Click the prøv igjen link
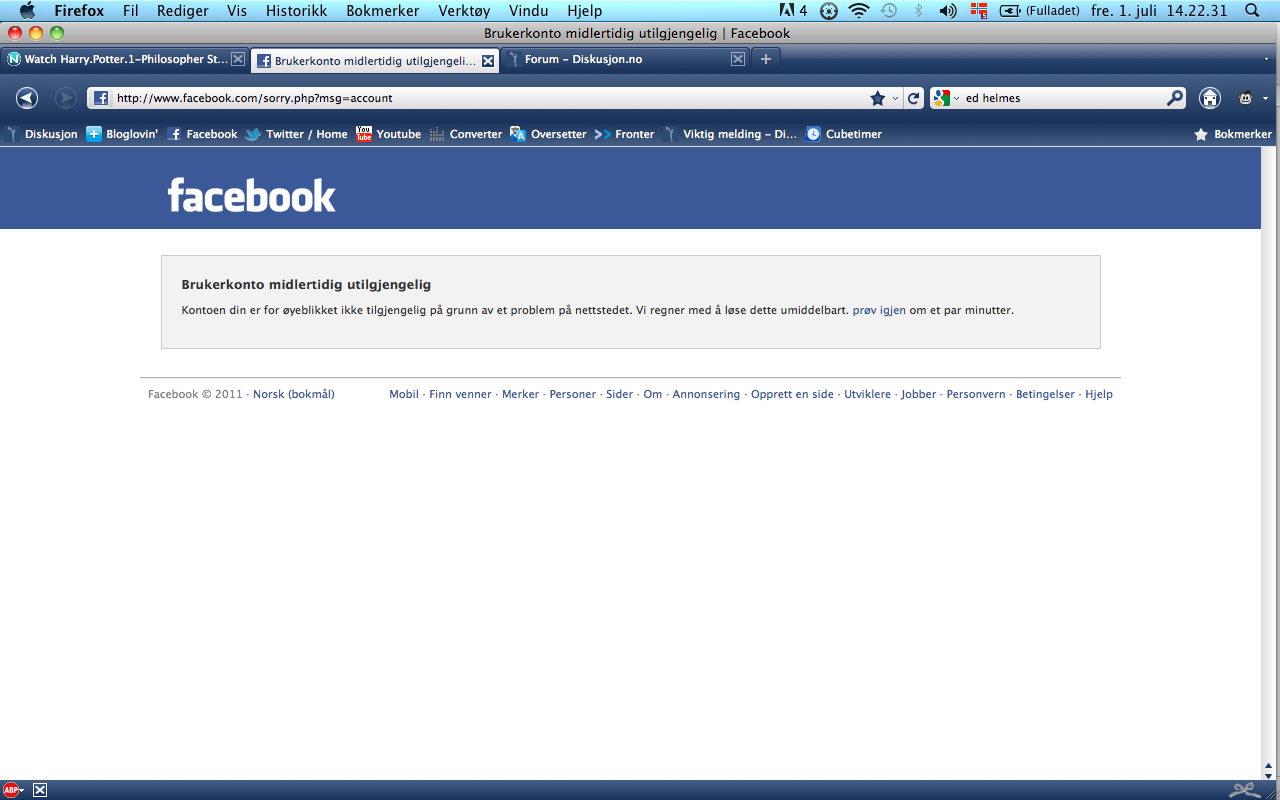1280x800 pixels. [879, 310]
